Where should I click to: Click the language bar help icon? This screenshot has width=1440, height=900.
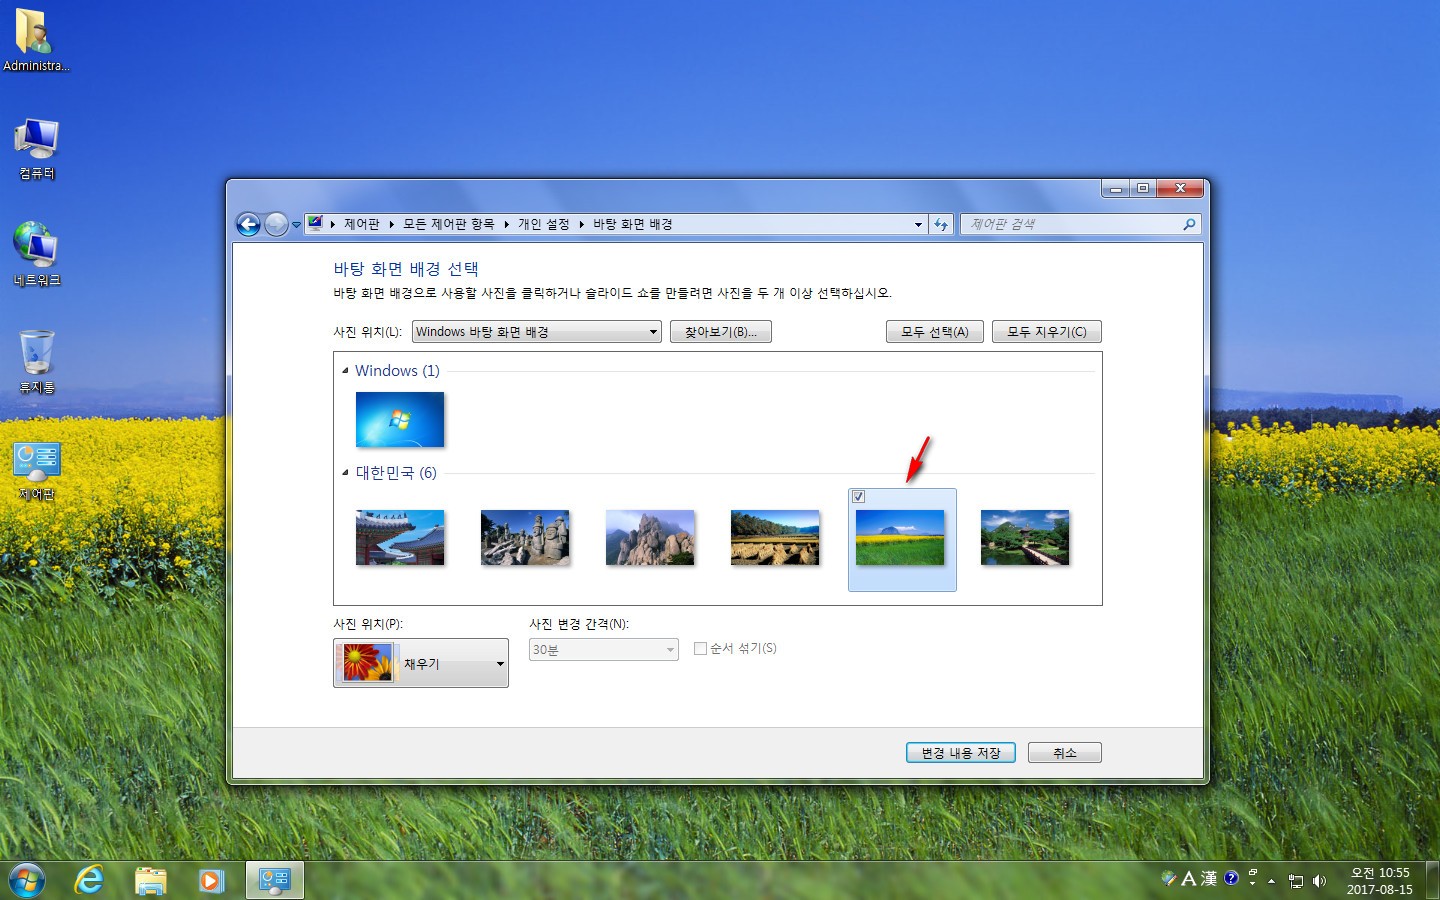point(1231,878)
